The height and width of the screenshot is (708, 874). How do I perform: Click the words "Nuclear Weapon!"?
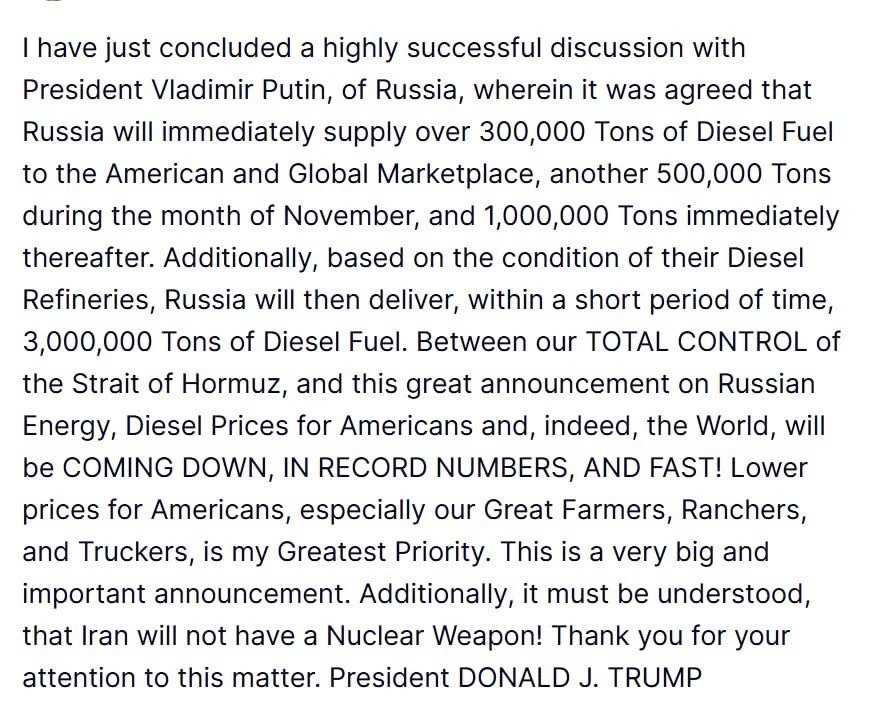(x=434, y=636)
